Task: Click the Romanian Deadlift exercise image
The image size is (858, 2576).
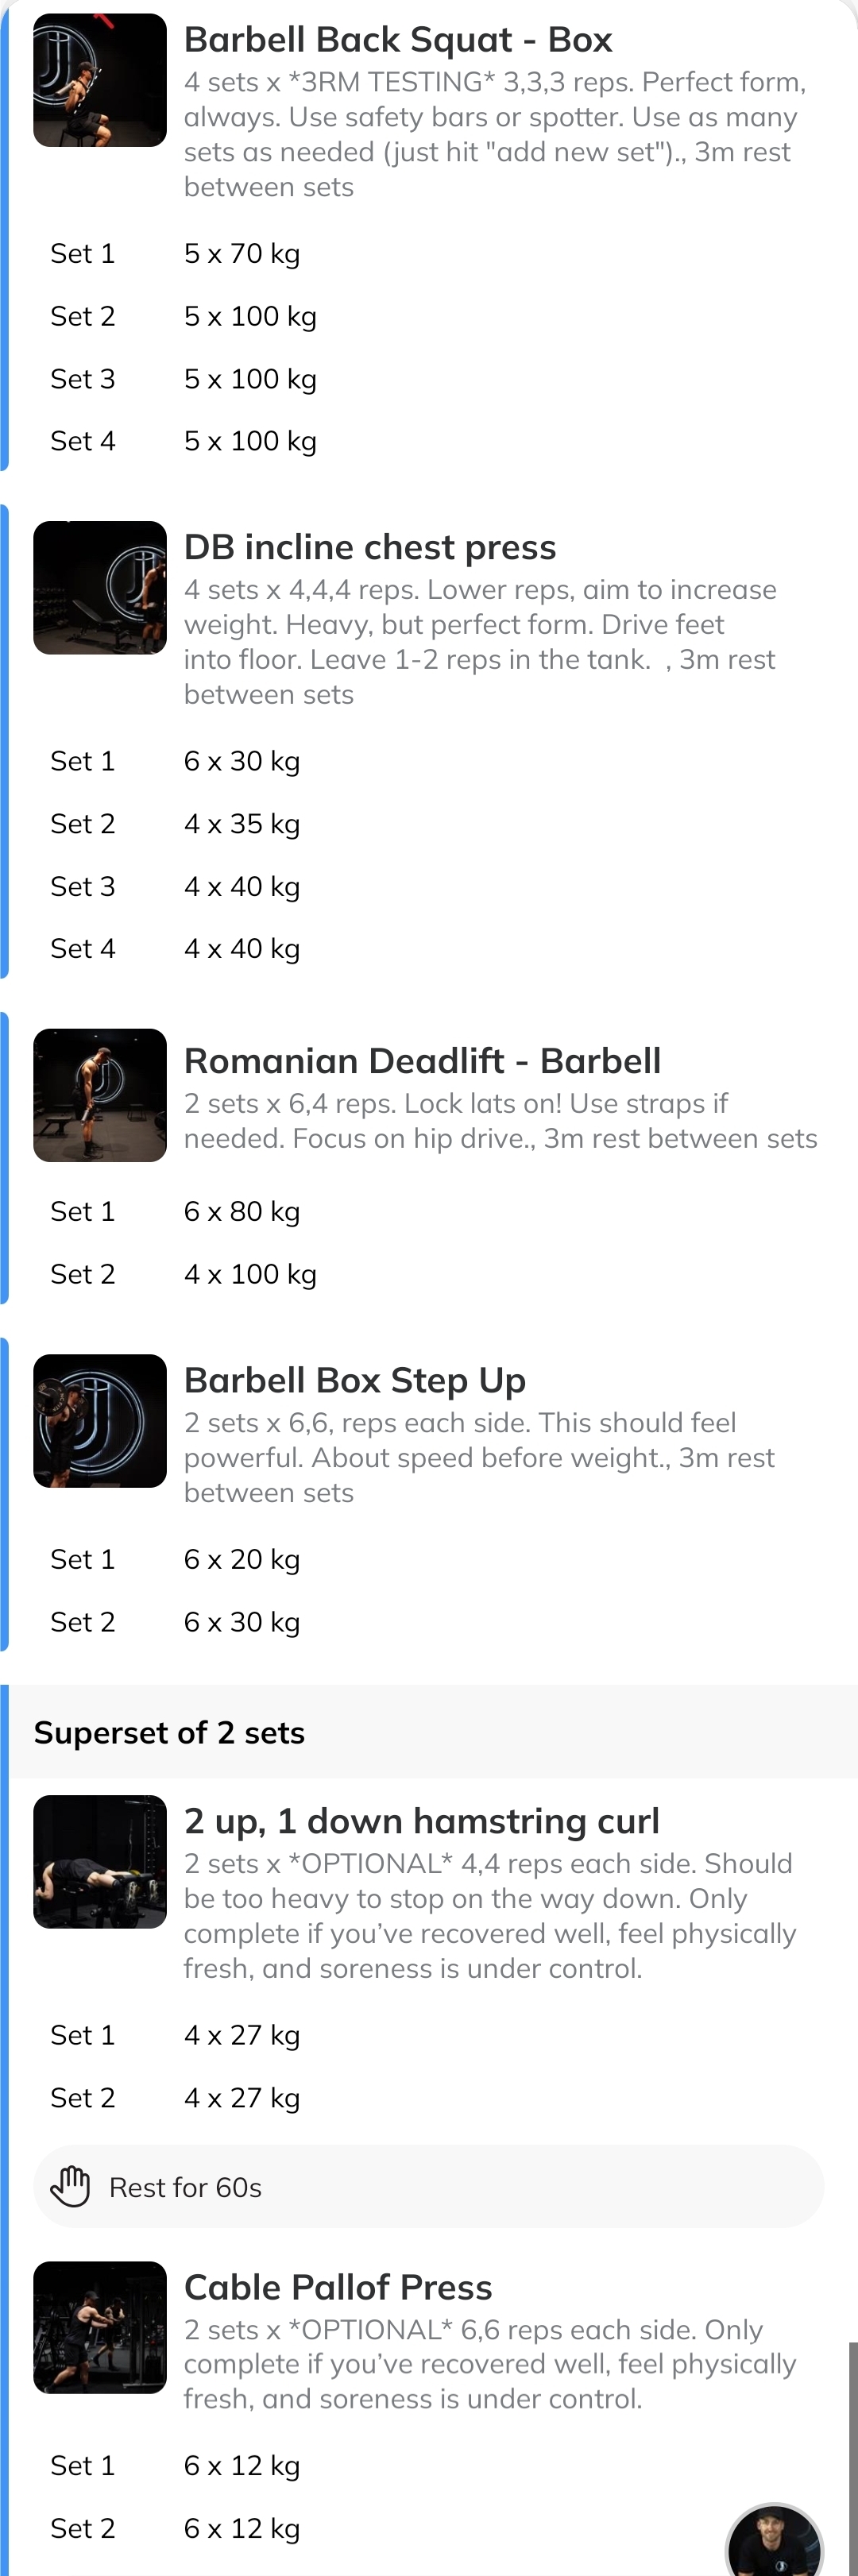Action: [100, 1095]
